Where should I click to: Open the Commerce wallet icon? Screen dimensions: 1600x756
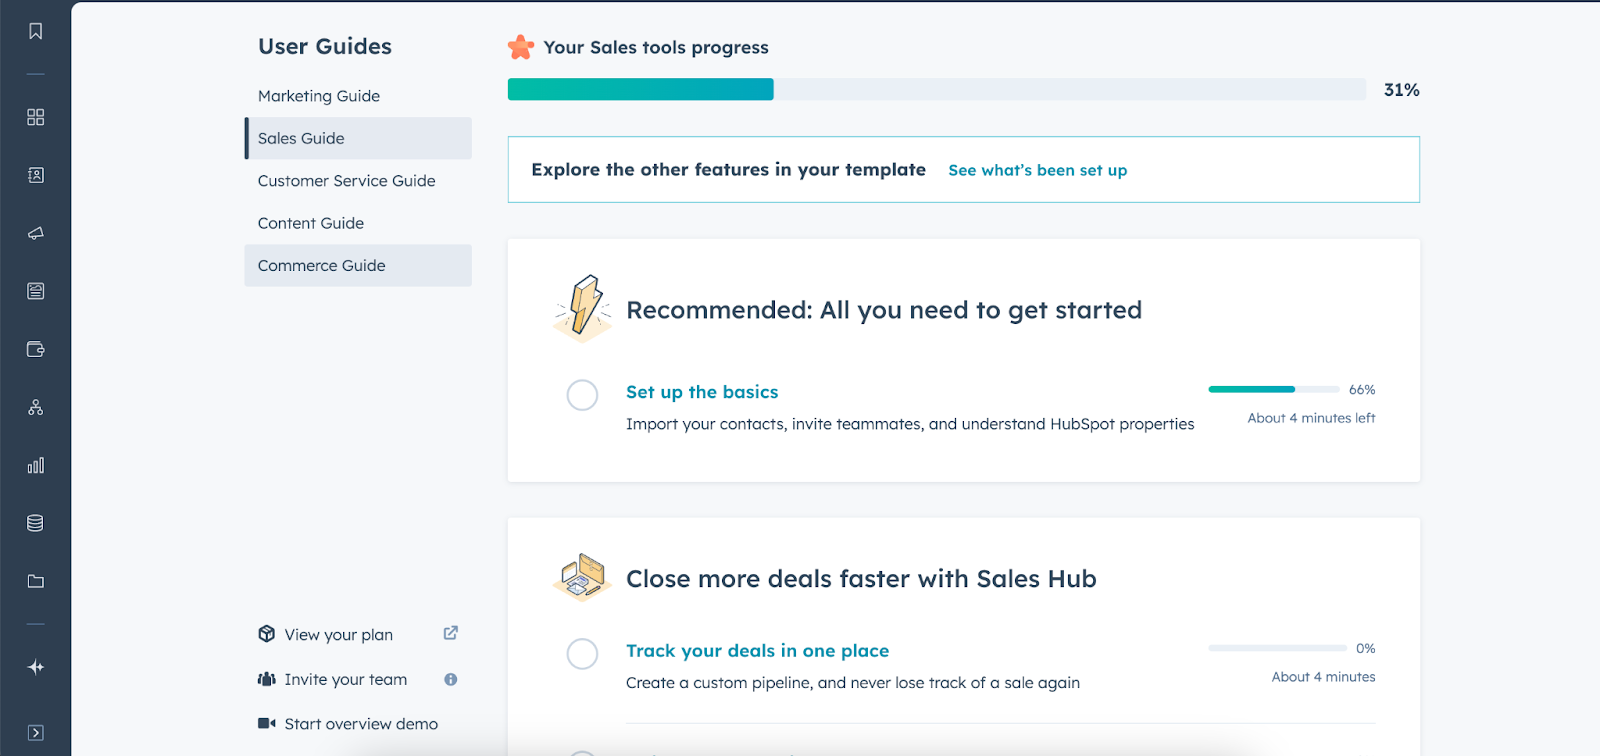(x=36, y=349)
